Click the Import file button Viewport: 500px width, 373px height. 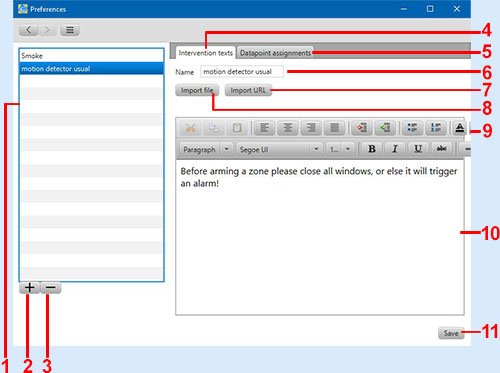coord(197,90)
